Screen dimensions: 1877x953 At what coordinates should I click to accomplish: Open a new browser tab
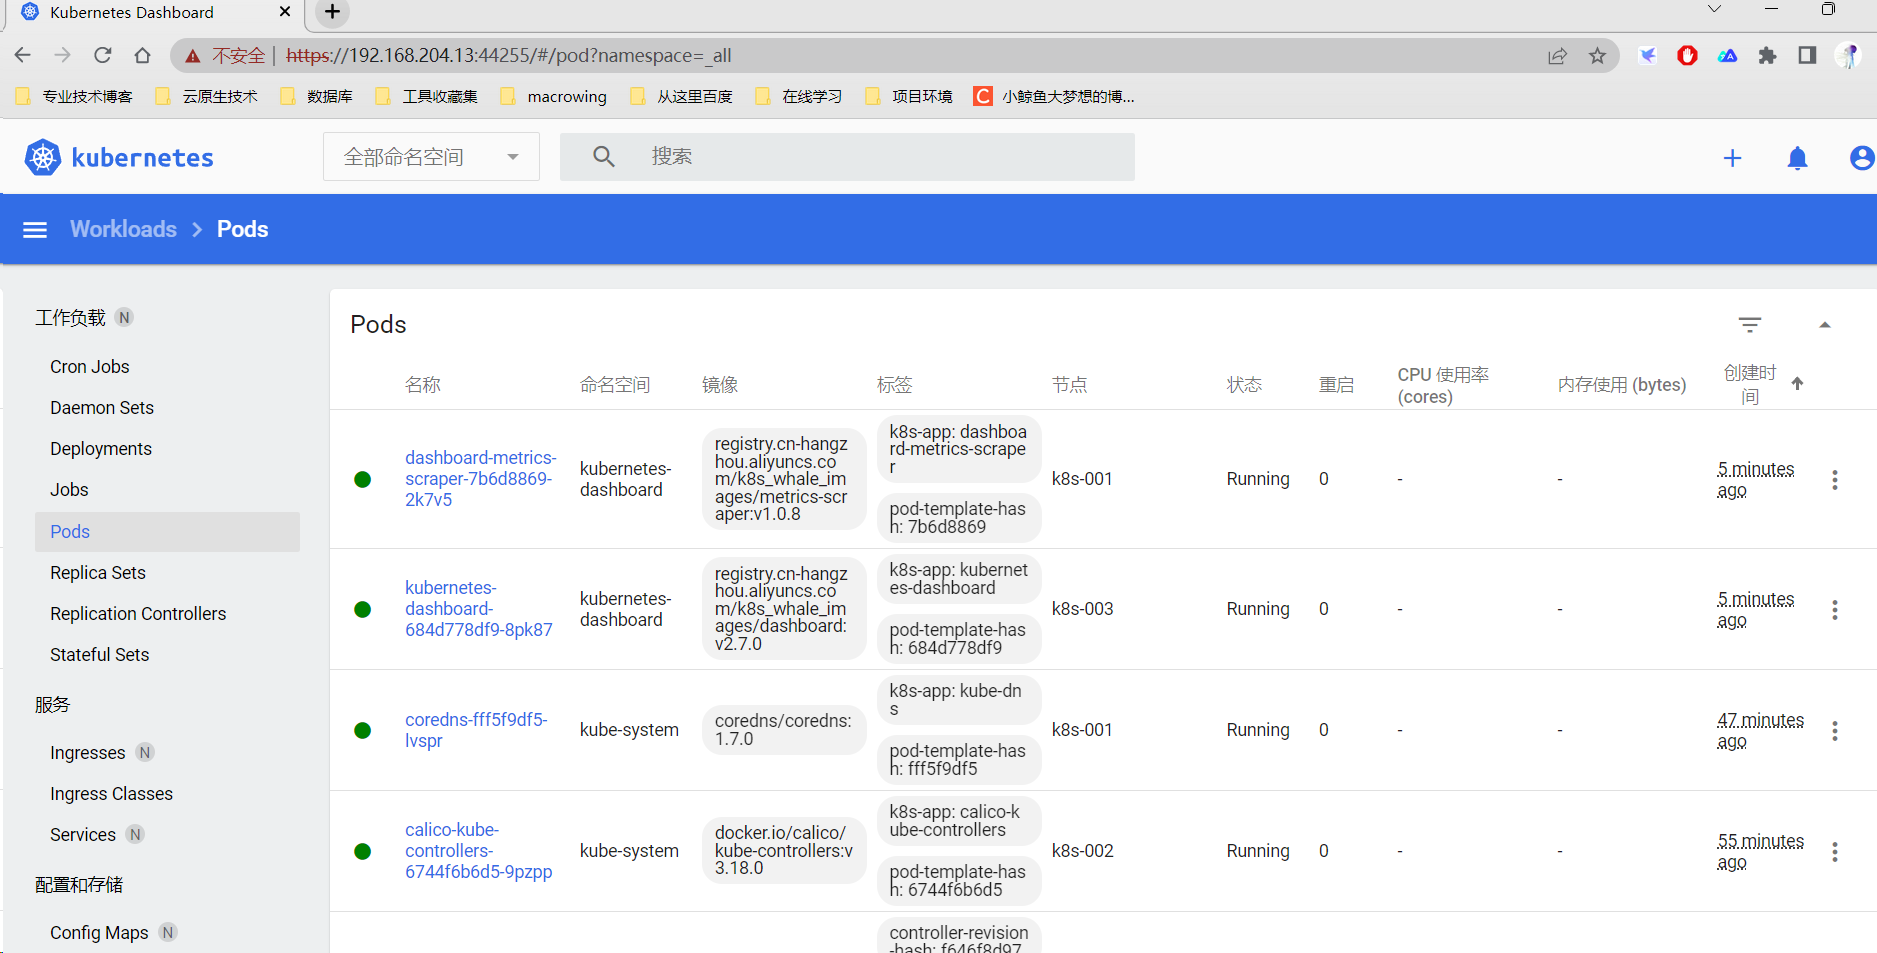click(x=333, y=12)
